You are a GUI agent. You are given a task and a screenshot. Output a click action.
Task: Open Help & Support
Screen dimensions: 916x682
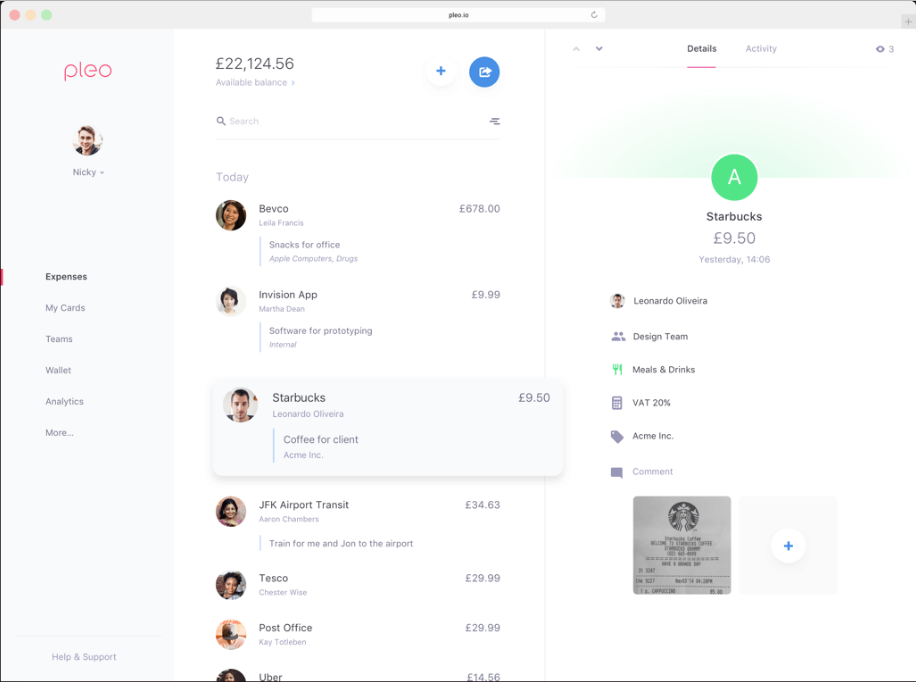click(x=84, y=657)
